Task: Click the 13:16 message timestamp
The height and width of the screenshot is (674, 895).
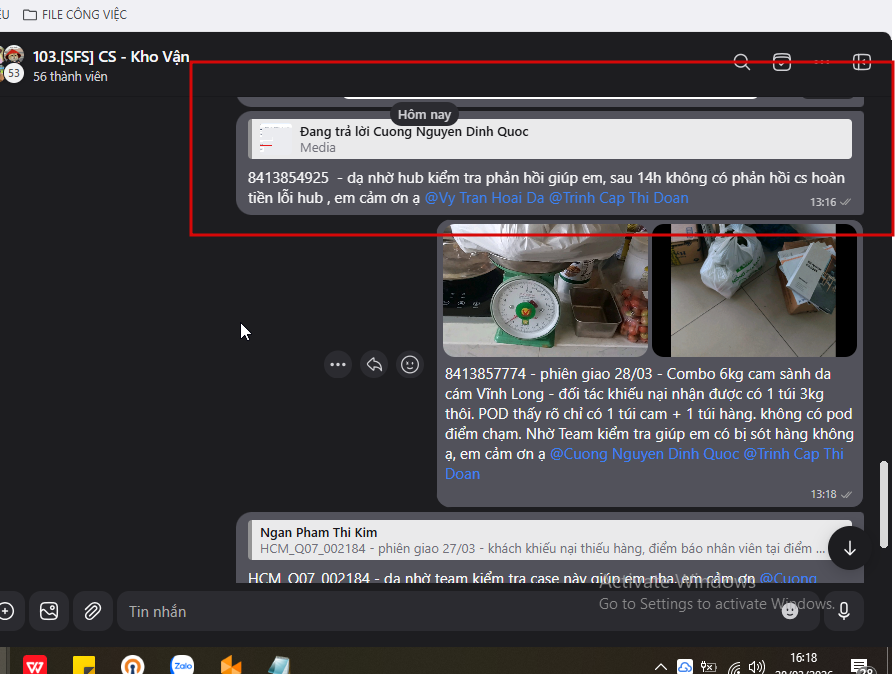Action: [x=823, y=202]
